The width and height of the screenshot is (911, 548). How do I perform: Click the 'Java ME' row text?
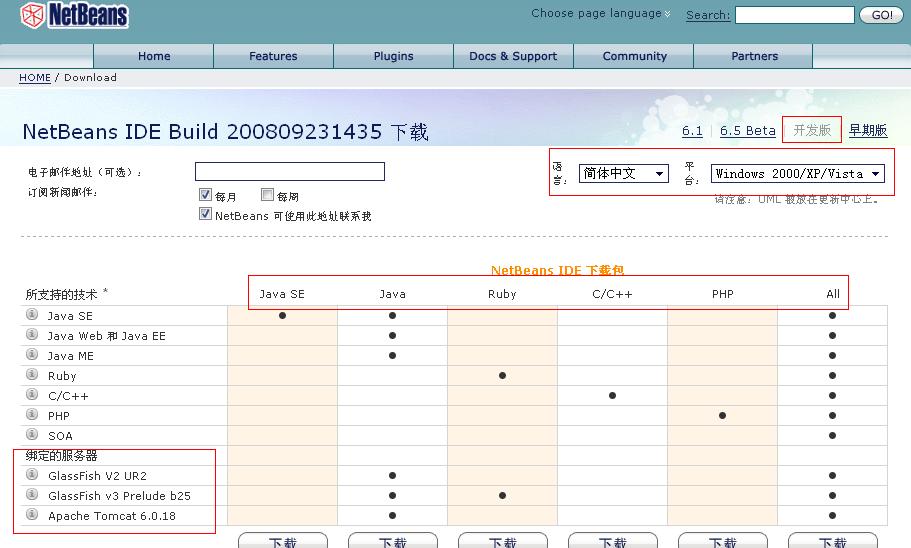70,356
